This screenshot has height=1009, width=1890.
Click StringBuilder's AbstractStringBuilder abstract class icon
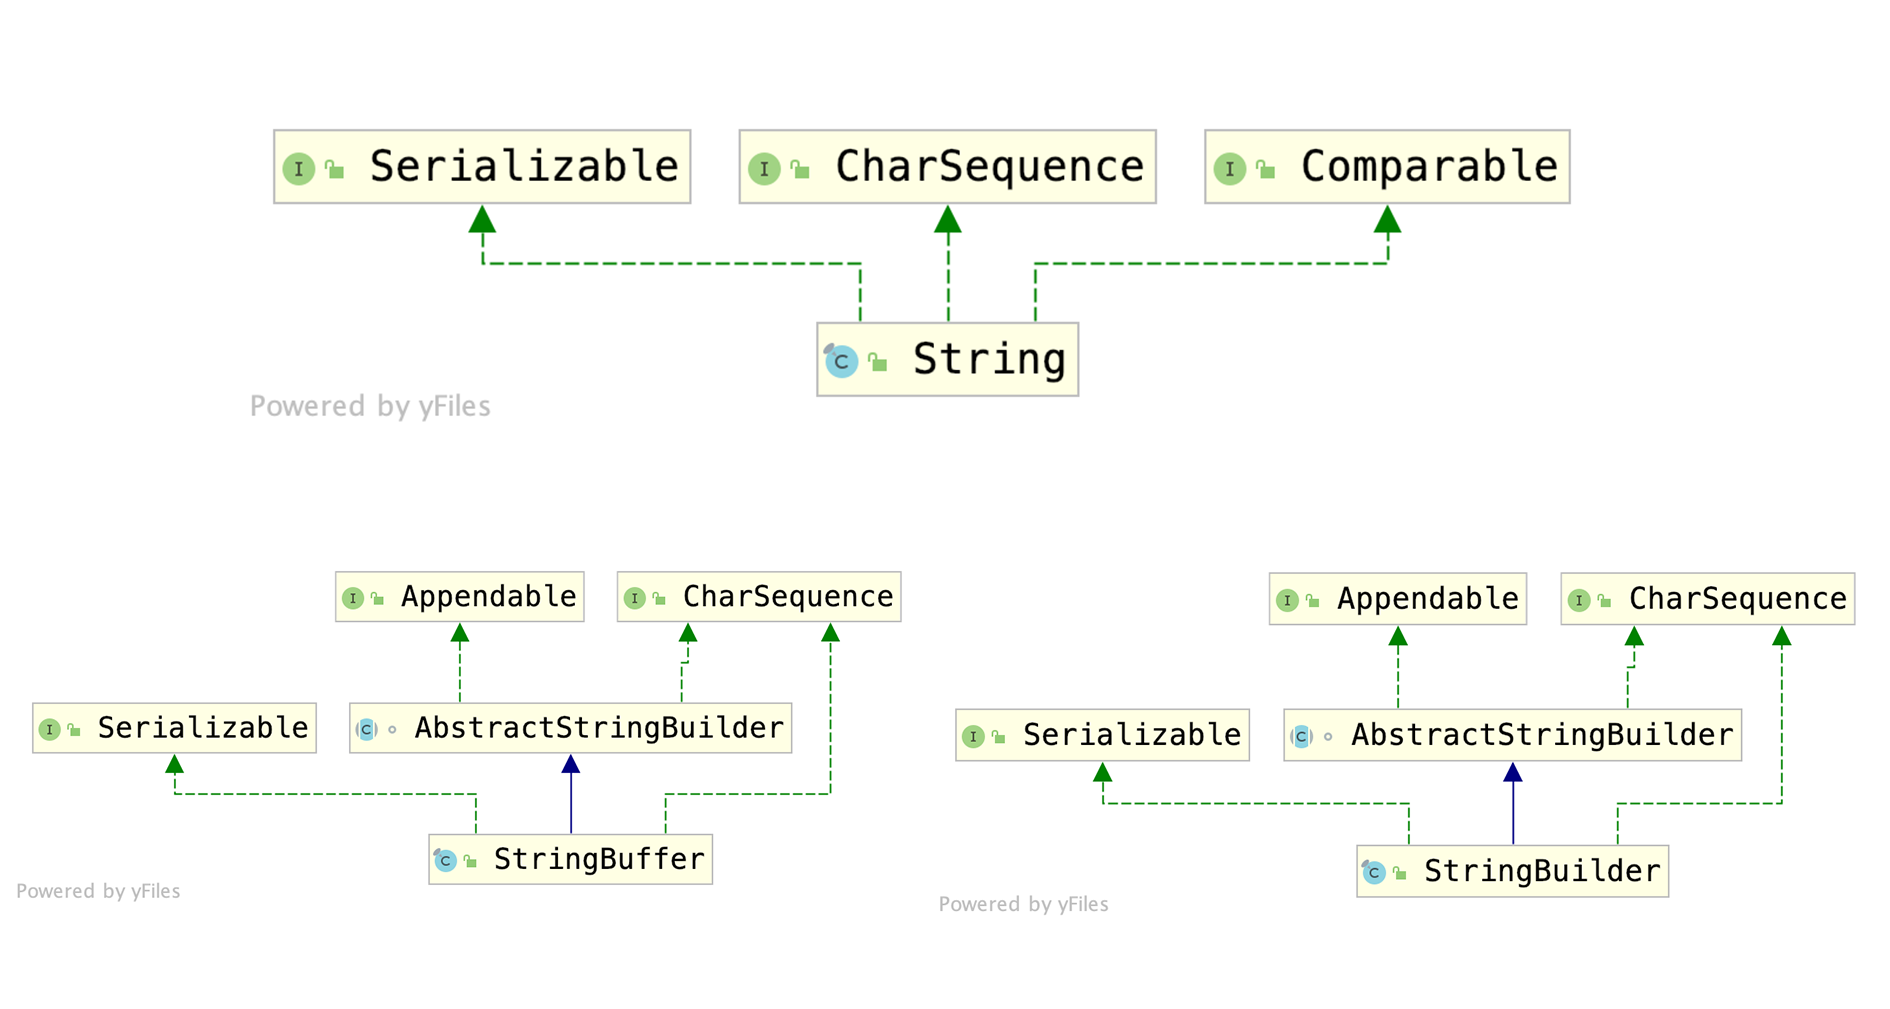[x=1301, y=737]
